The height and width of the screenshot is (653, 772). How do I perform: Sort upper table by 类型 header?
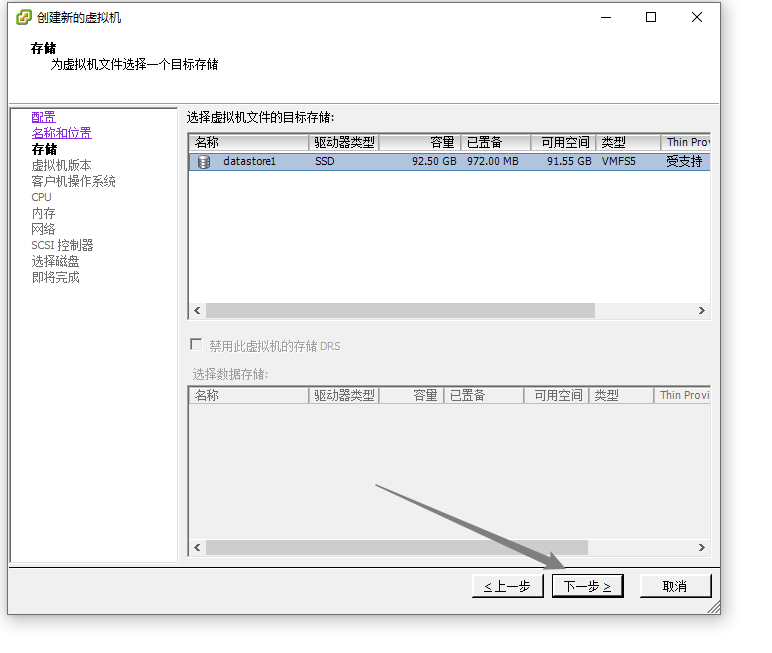628,142
